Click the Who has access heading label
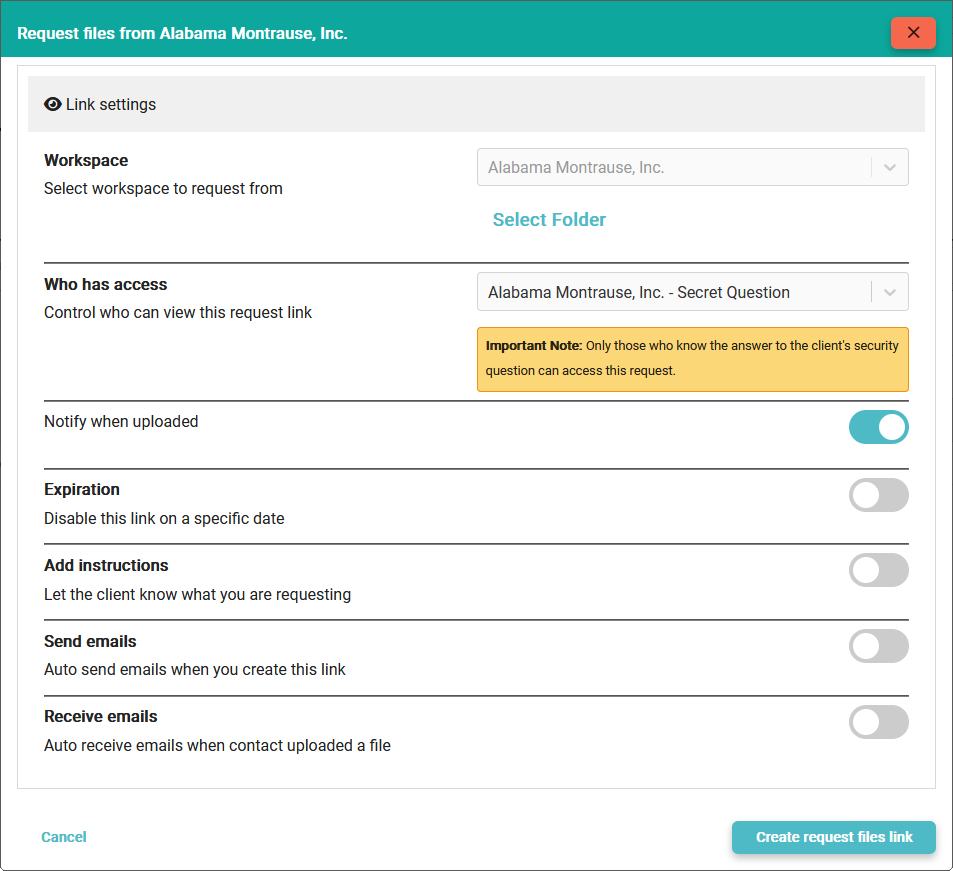 point(106,285)
